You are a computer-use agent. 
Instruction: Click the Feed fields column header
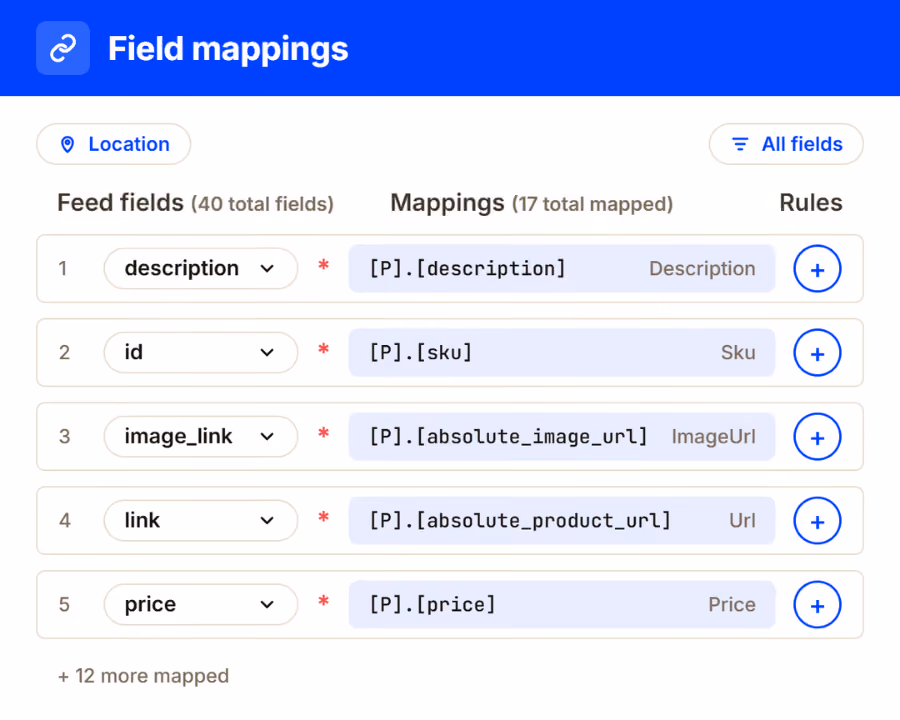[x=121, y=203]
